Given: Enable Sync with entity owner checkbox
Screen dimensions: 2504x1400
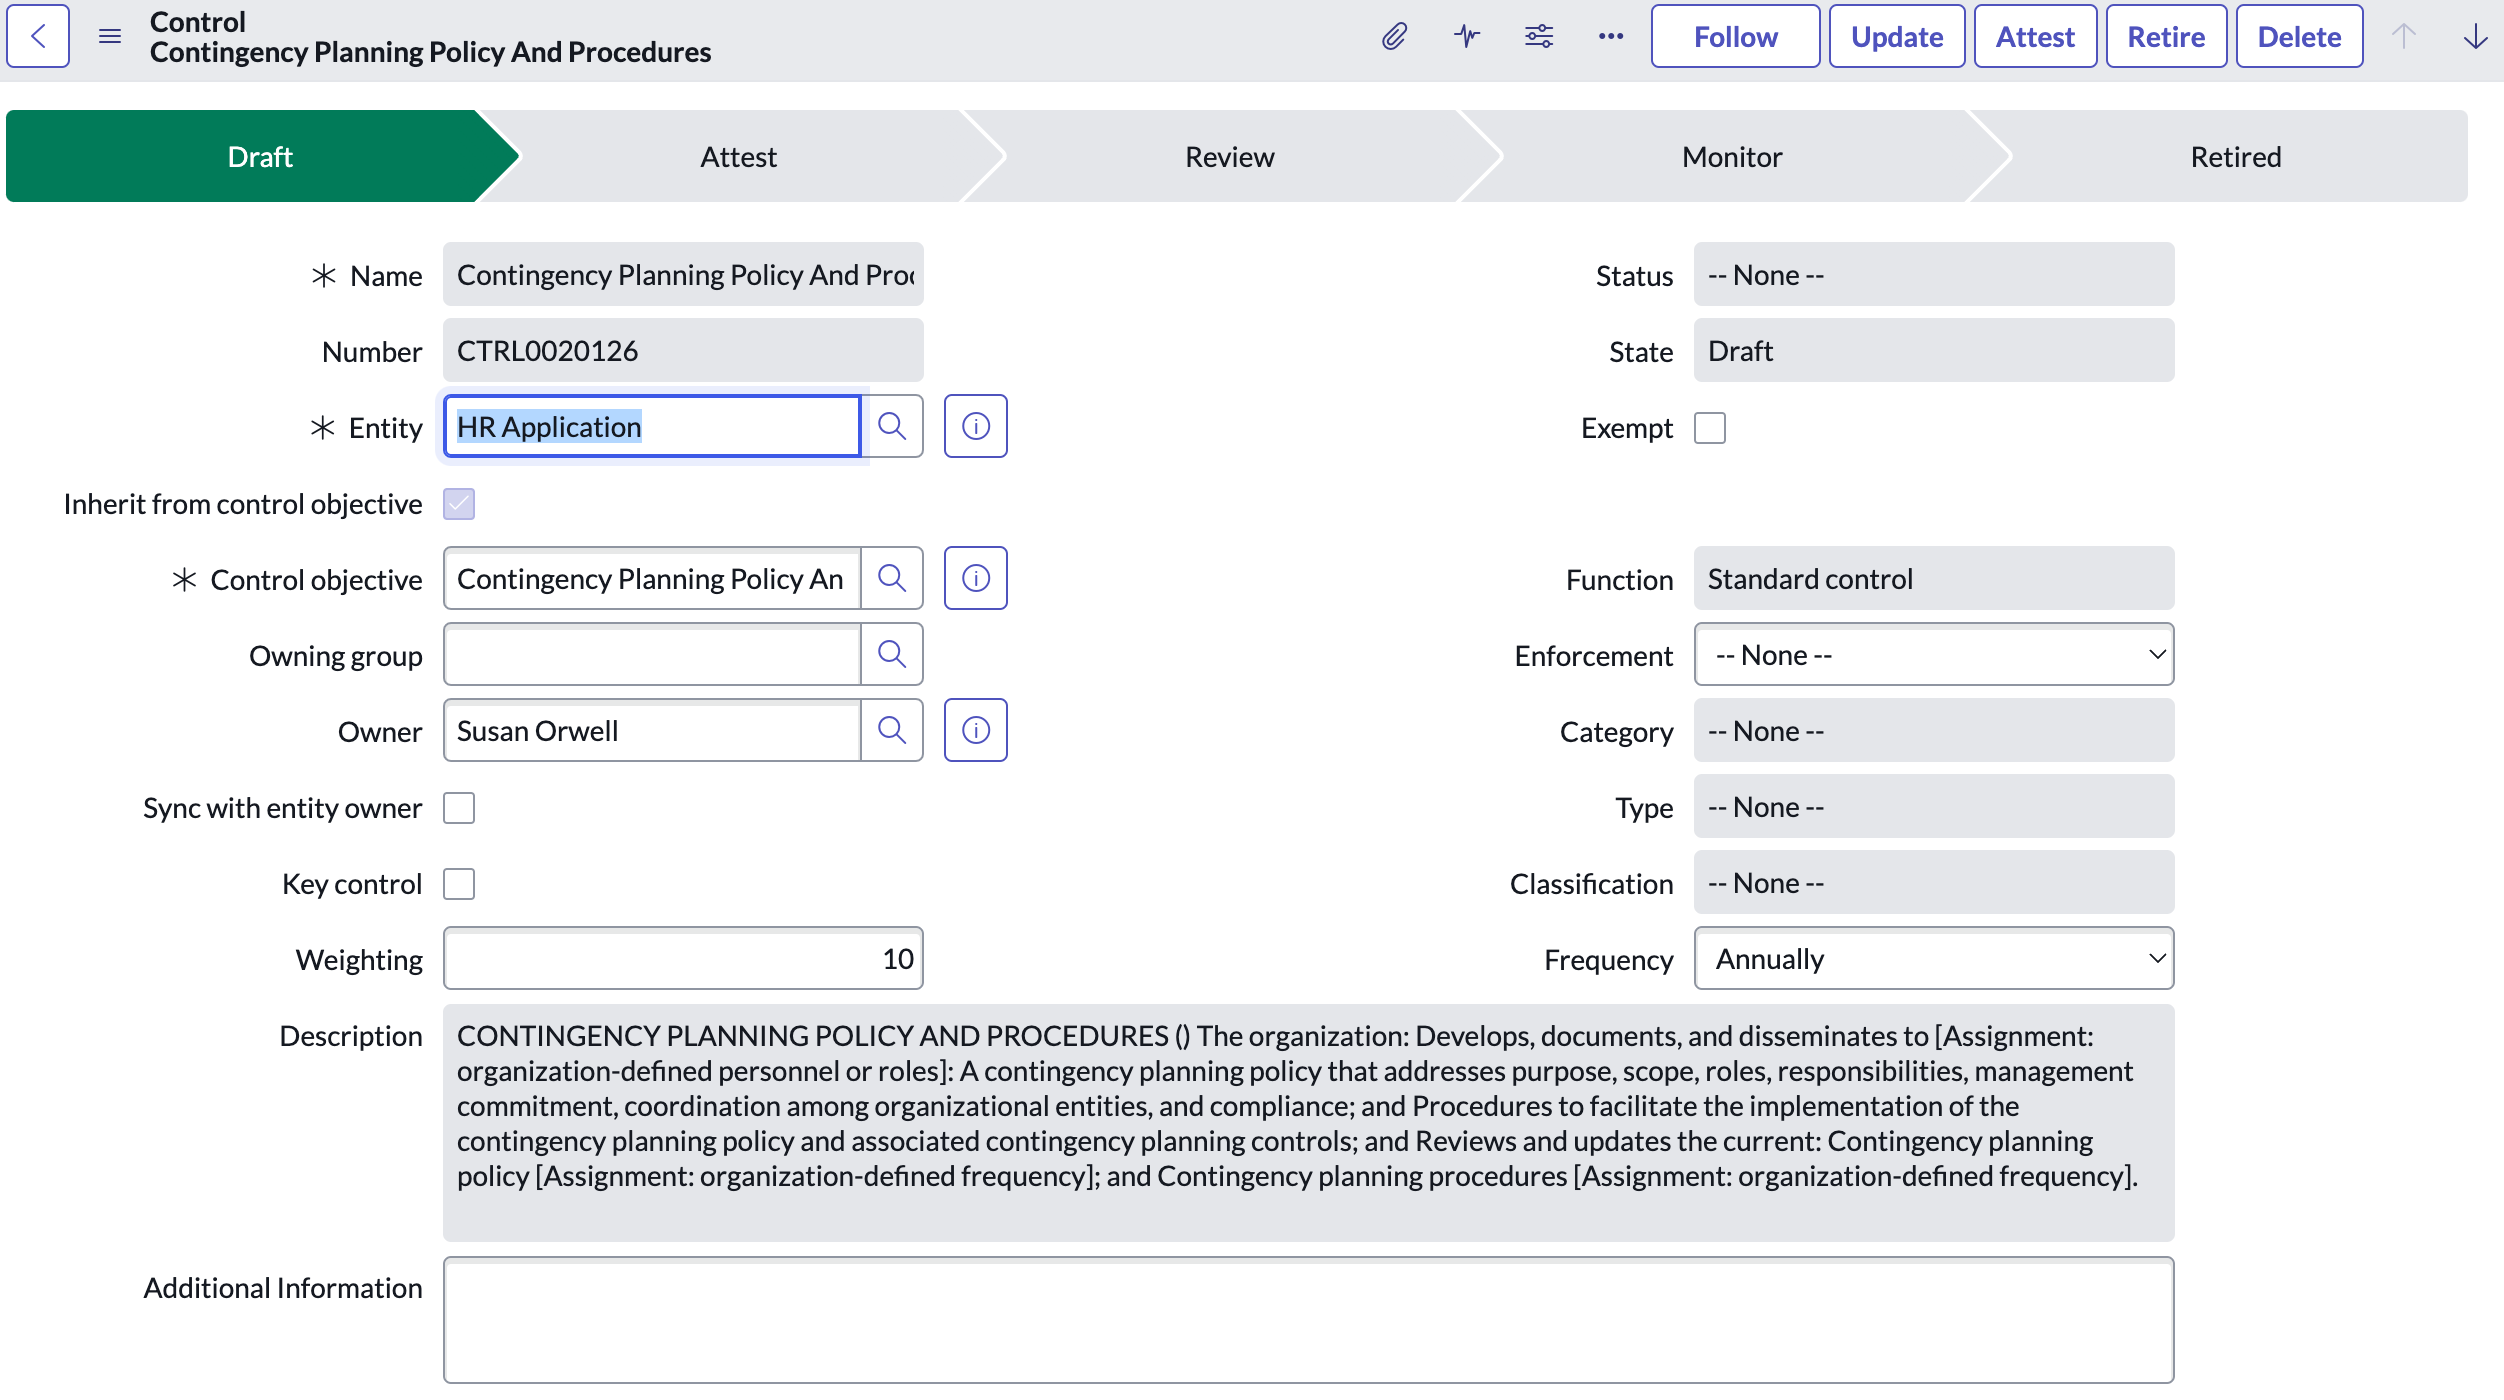Looking at the screenshot, I should point(459,808).
